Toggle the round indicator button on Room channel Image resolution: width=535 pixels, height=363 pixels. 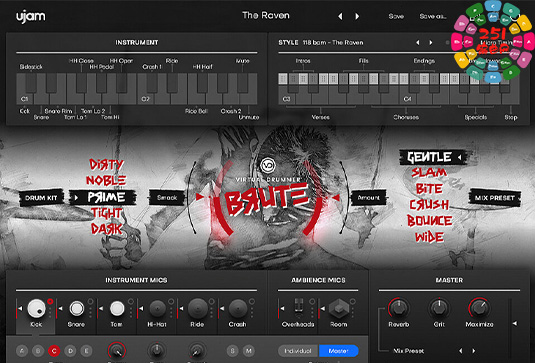352,302
